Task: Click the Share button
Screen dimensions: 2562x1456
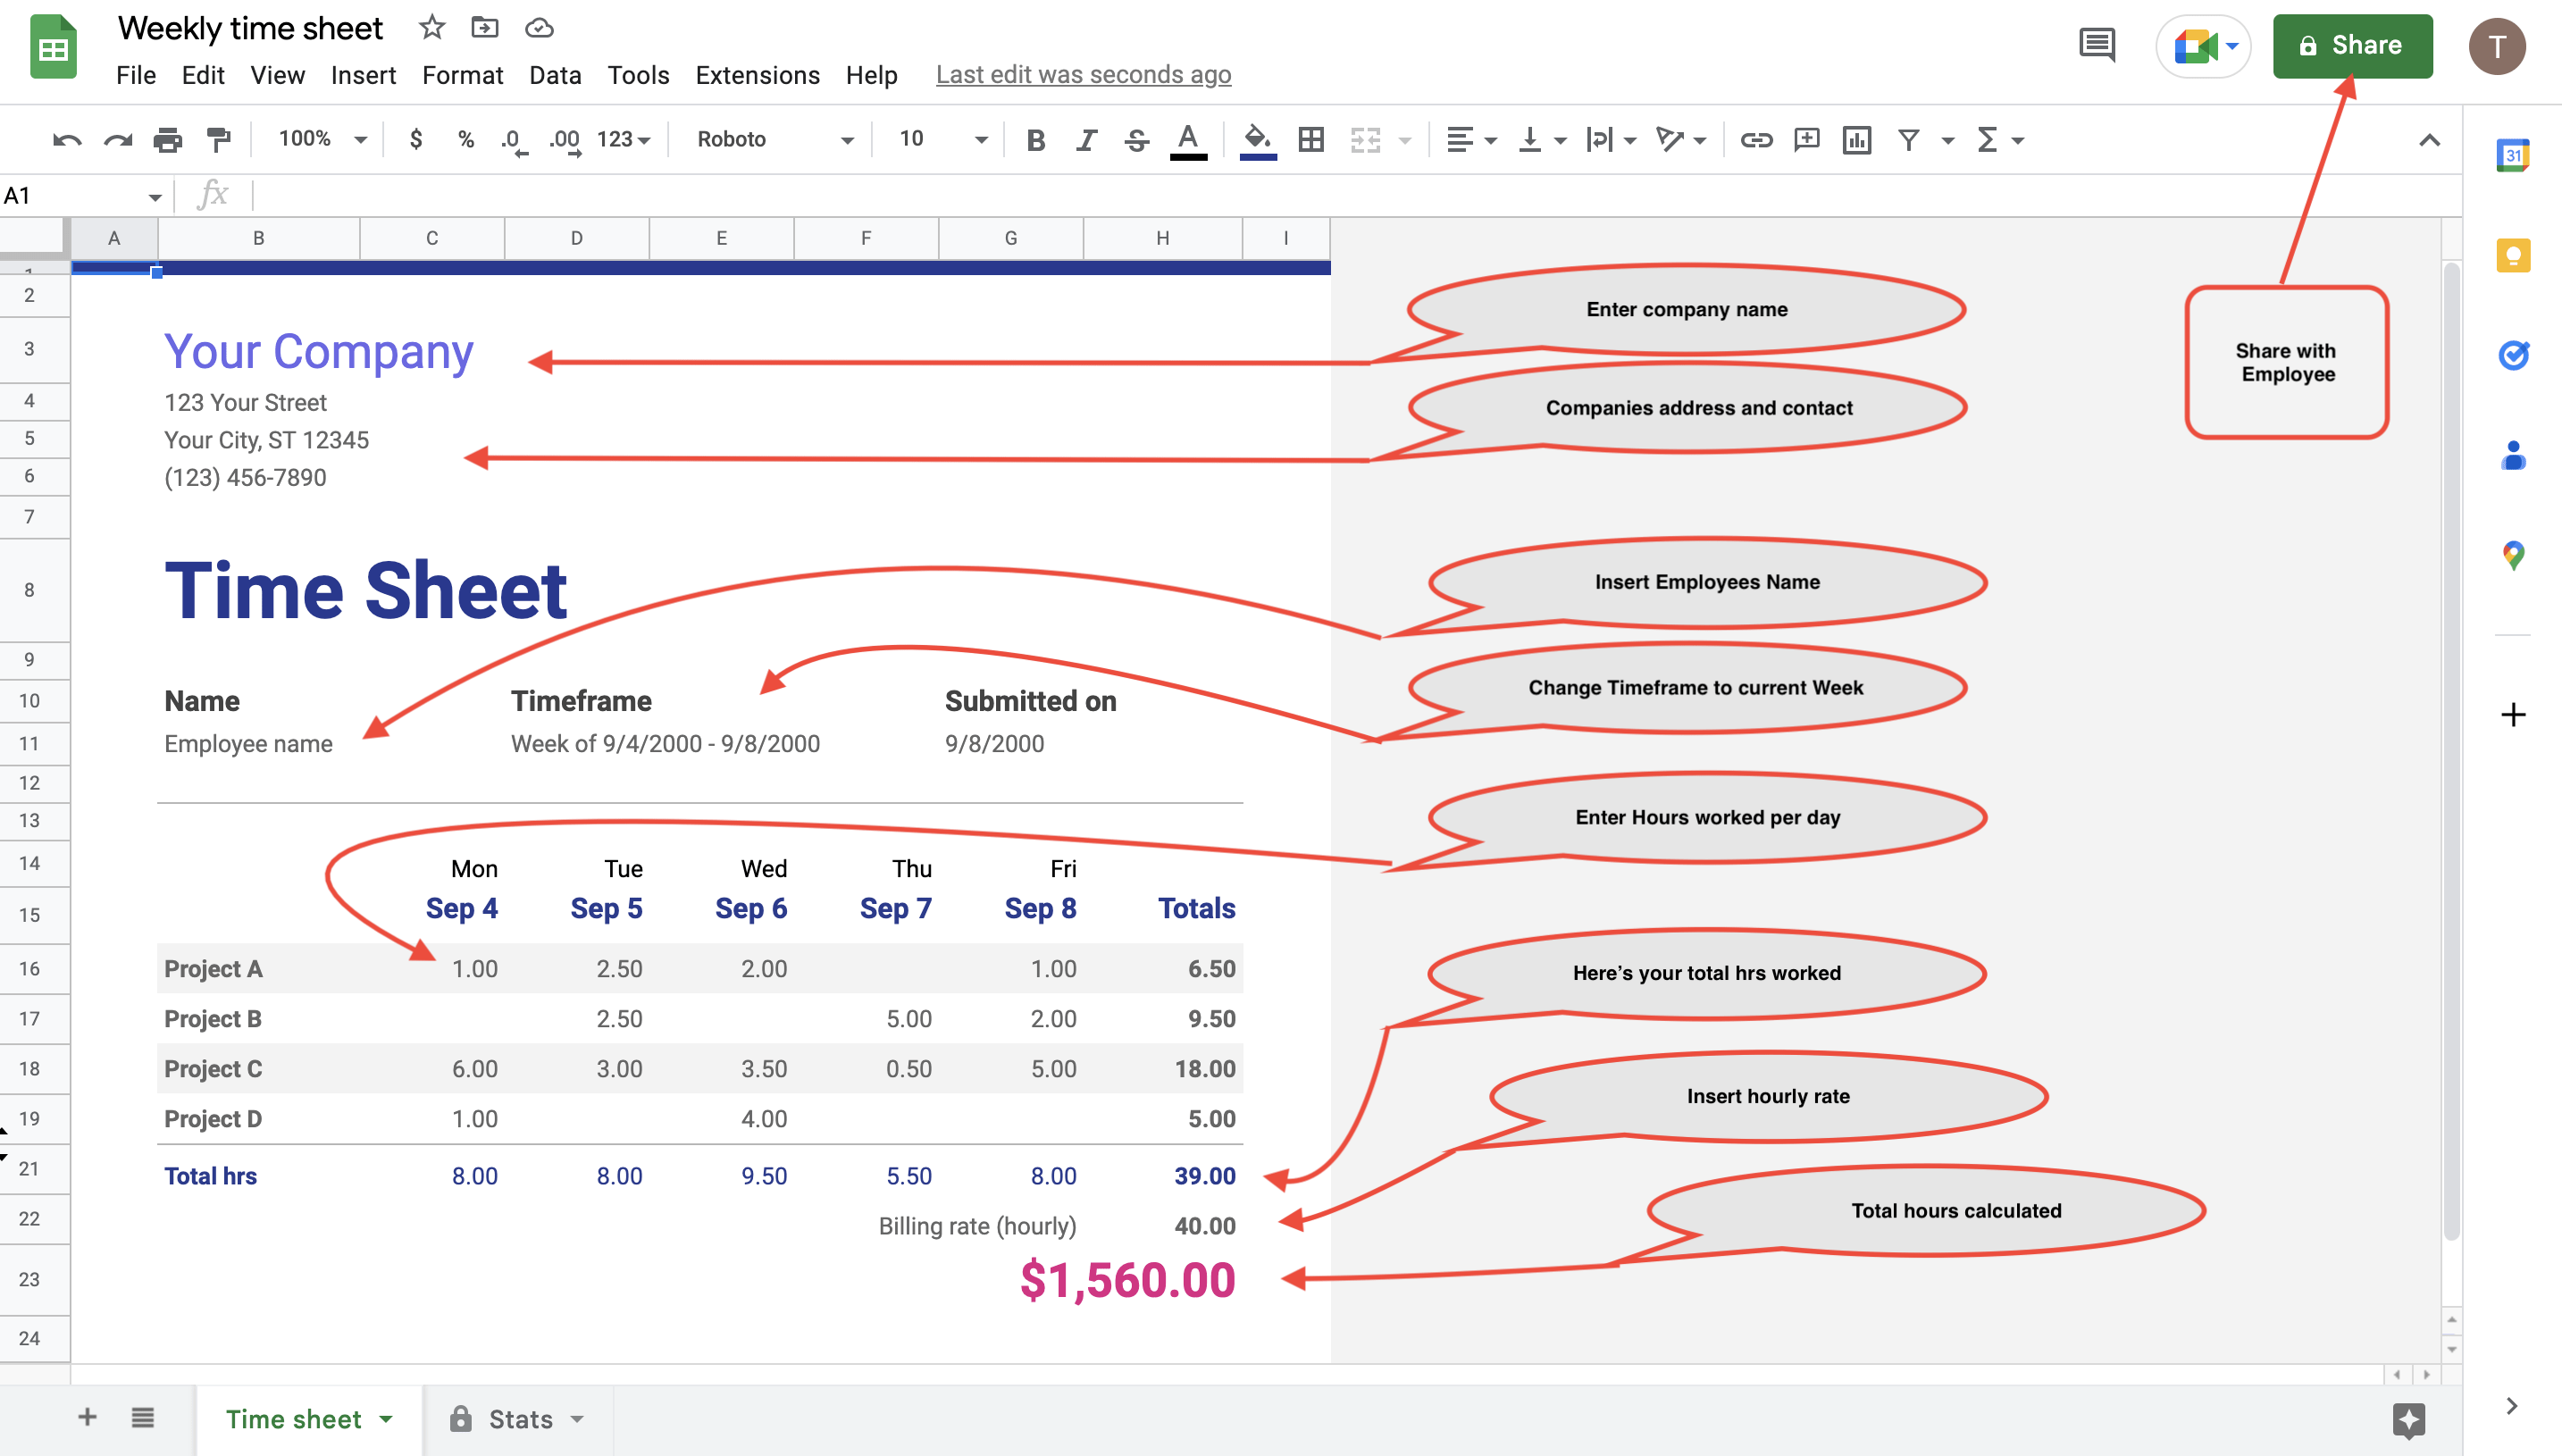Action: coord(2352,46)
